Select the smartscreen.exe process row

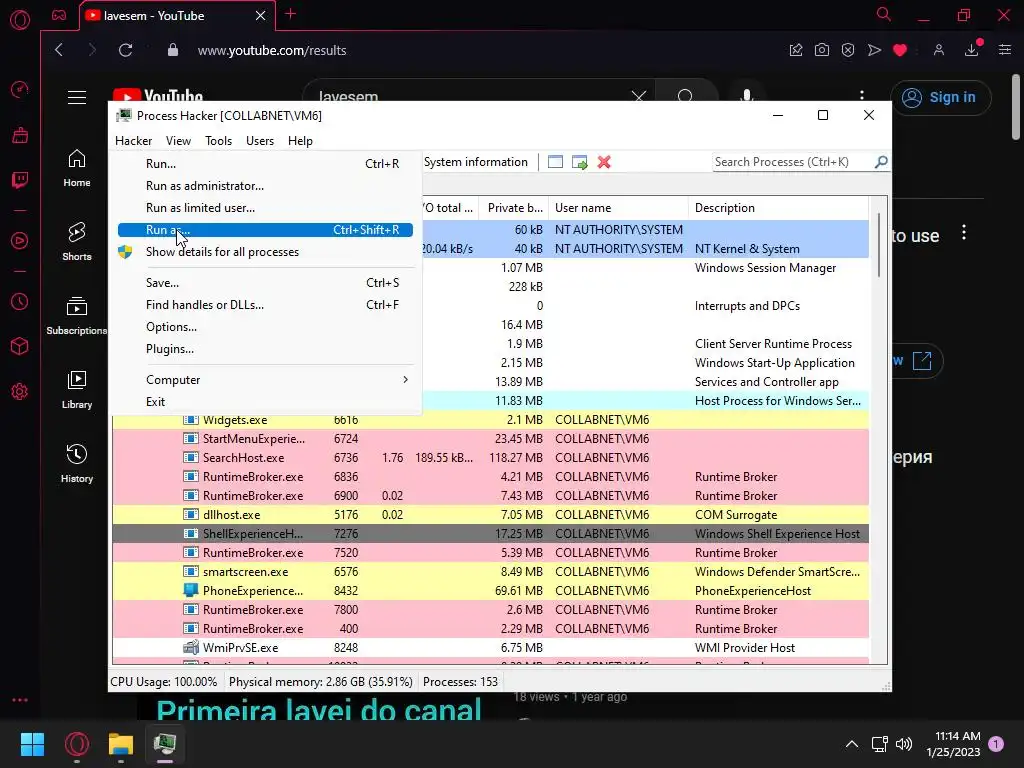490,571
